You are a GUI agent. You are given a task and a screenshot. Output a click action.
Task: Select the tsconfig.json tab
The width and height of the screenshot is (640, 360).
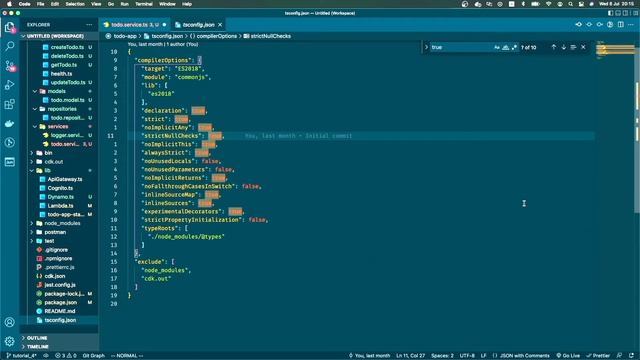(198, 25)
